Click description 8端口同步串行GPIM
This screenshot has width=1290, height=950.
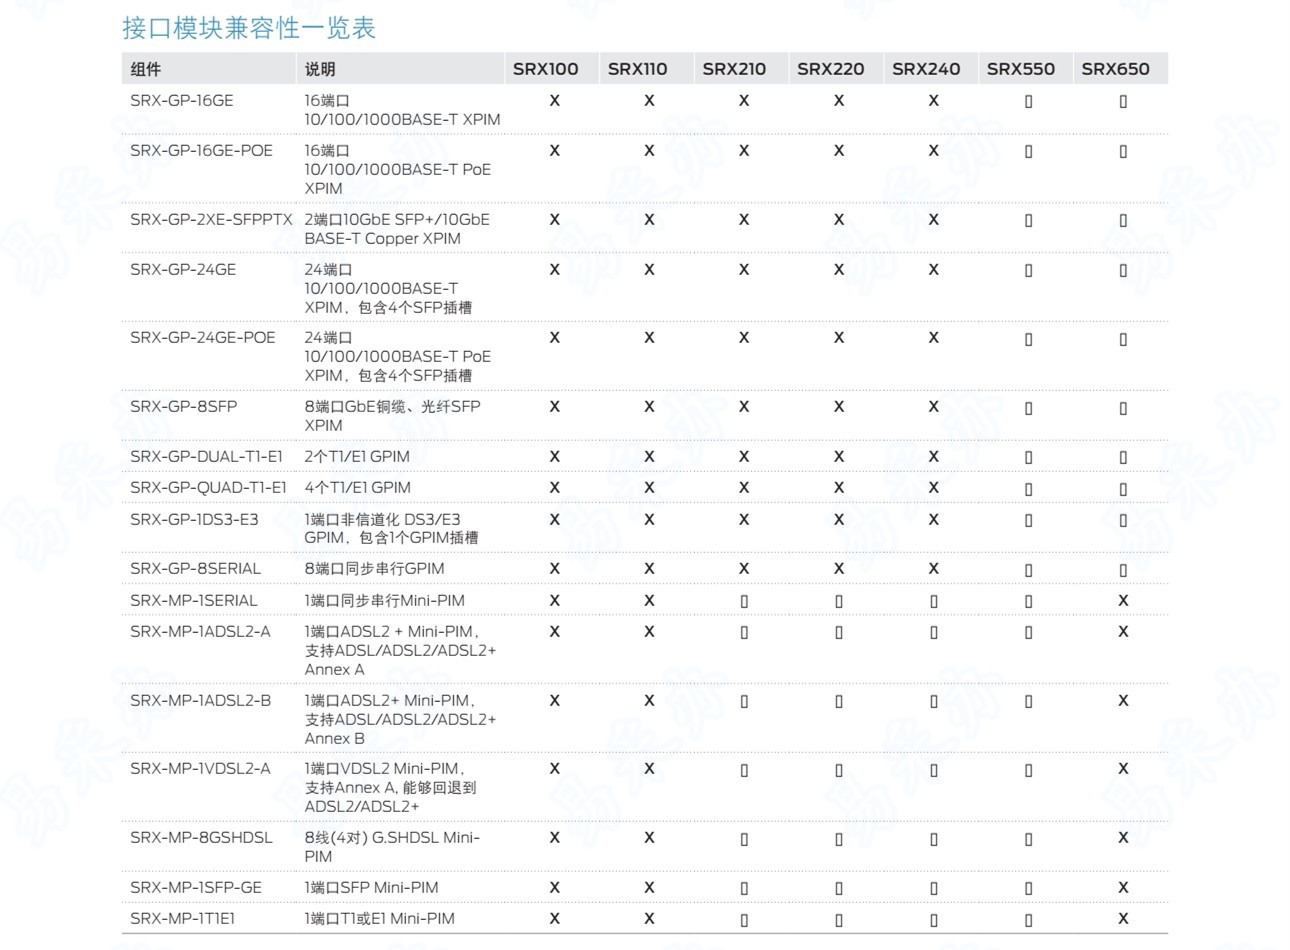pos(375,569)
